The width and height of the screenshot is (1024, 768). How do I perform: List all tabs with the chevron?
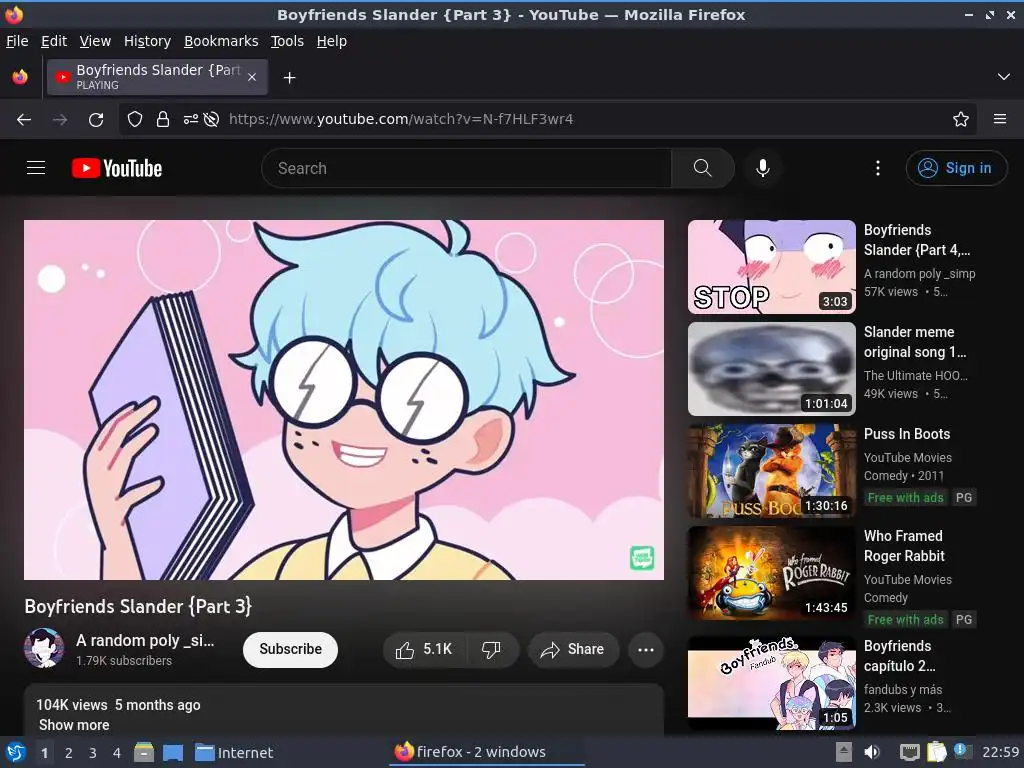pos(1003,77)
